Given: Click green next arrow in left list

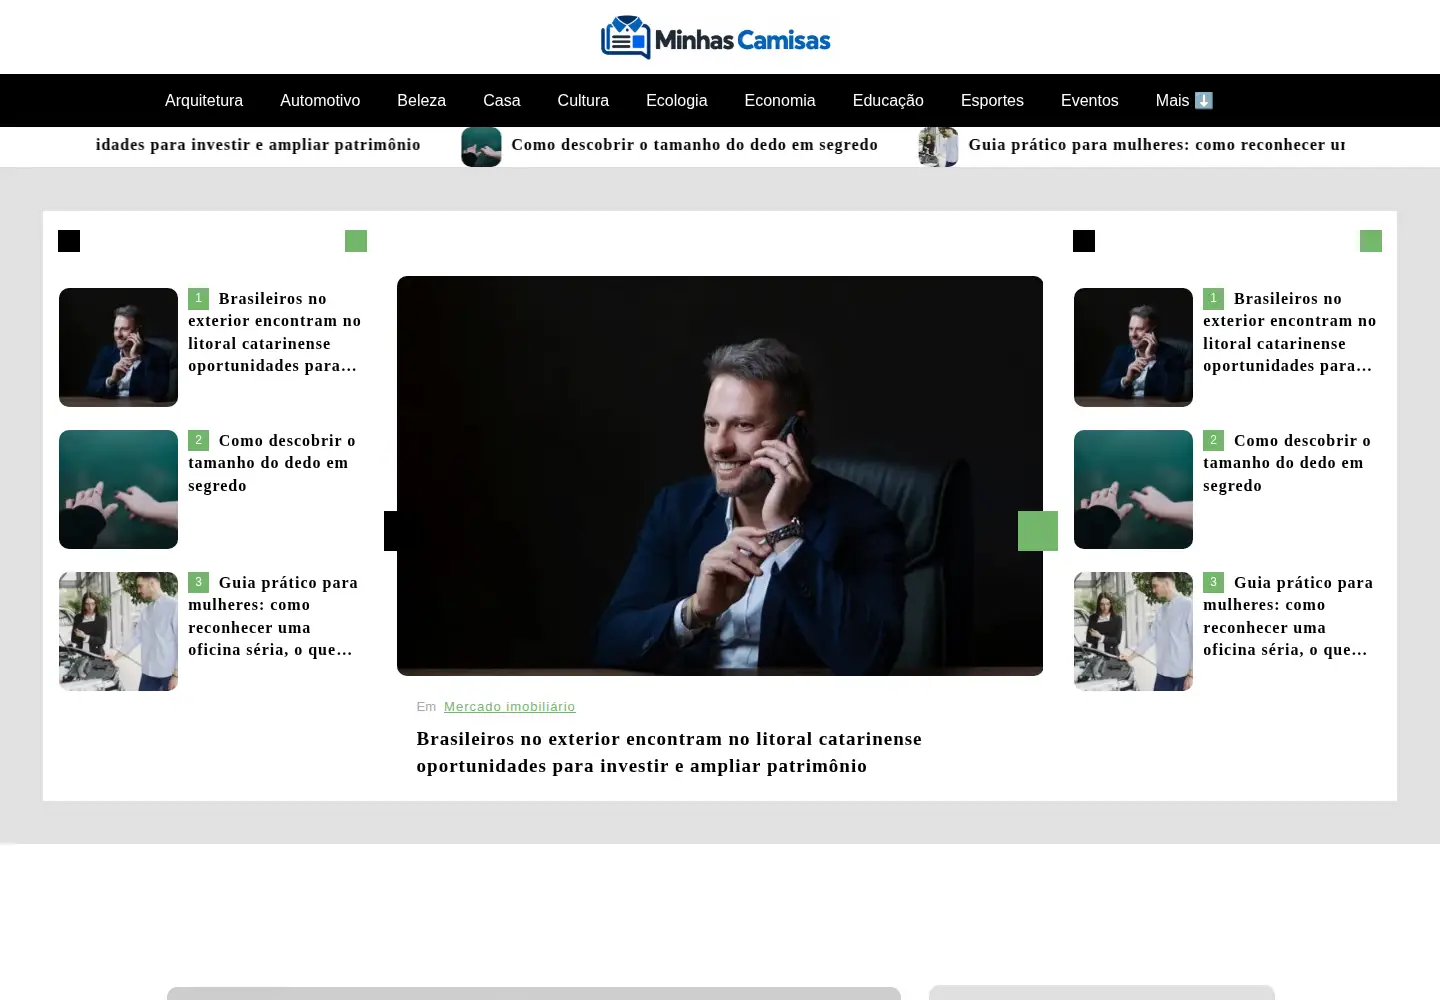Looking at the screenshot, I should point(356,241).
